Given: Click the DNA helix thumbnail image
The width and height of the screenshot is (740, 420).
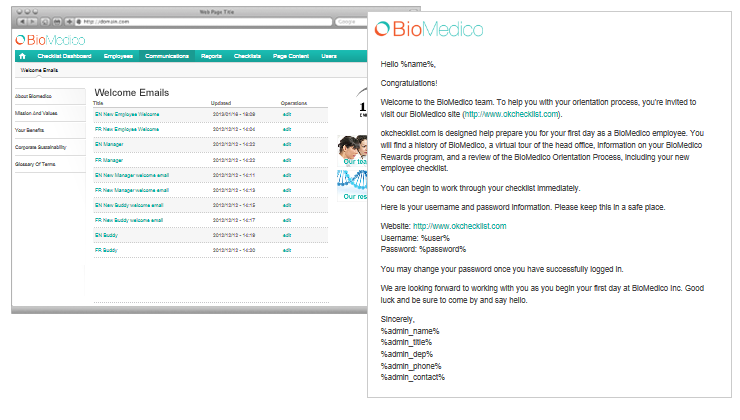Looking at the screenshot, I should click(353, 185).
